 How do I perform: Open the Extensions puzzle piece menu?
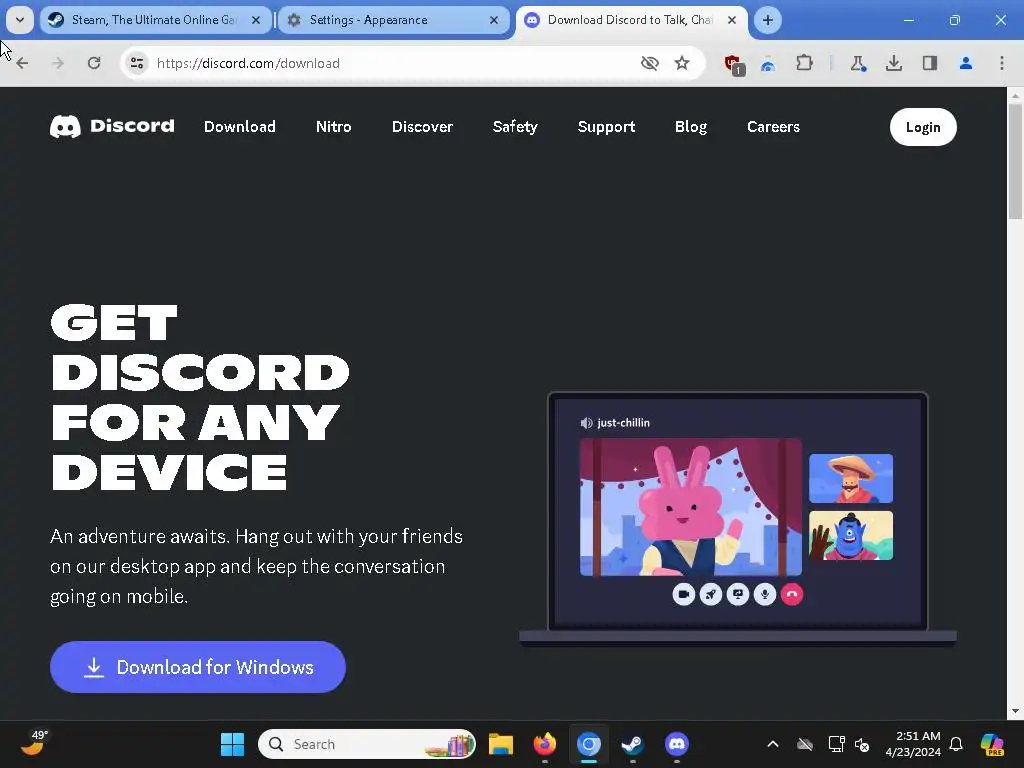805,63
